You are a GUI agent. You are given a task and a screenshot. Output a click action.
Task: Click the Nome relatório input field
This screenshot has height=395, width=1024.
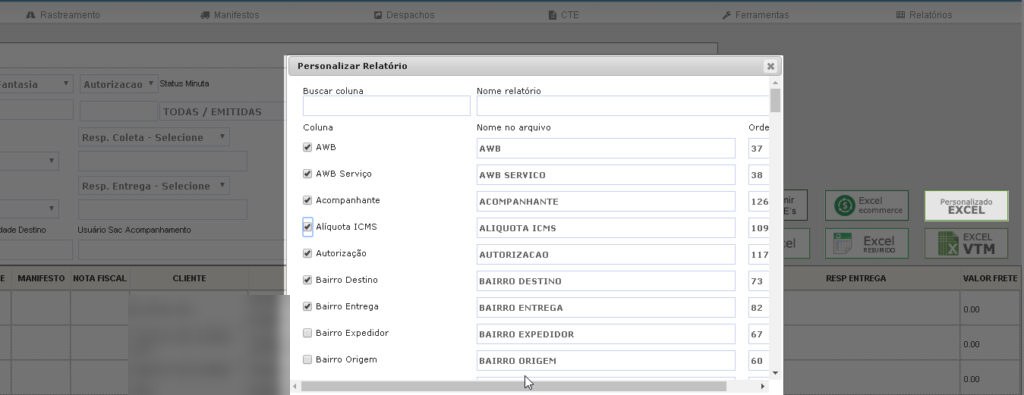[622, 106]
